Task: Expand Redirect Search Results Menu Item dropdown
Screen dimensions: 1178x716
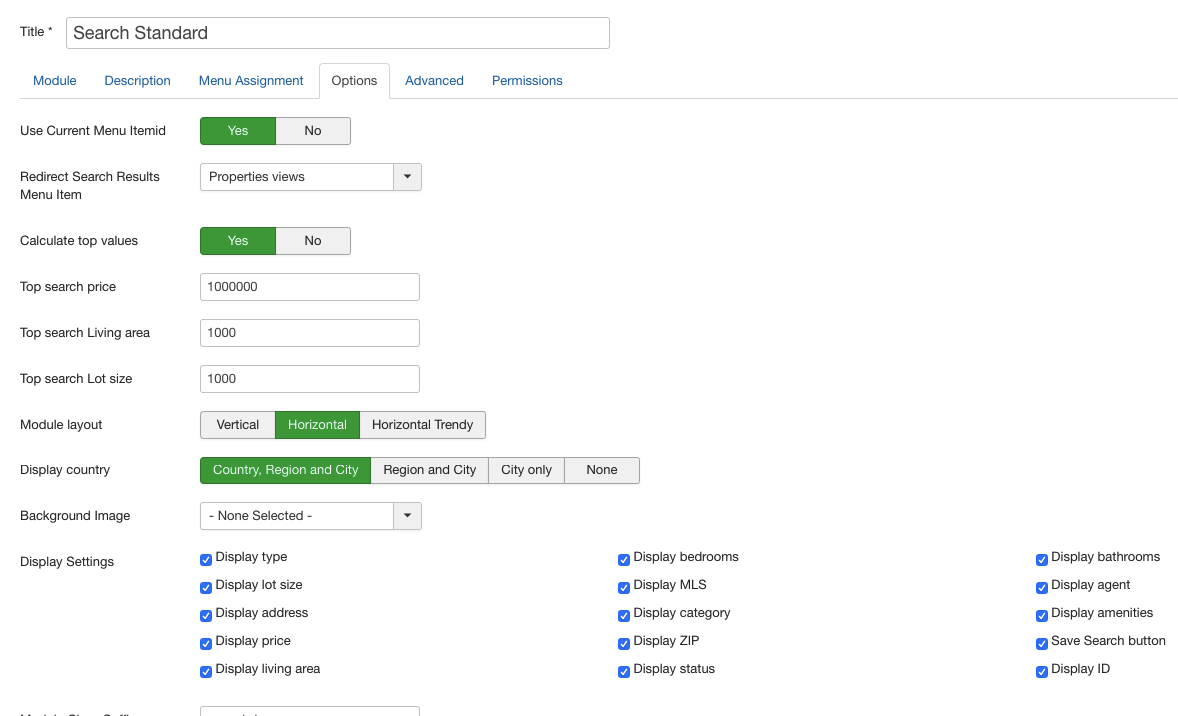Action: coord(407,177)
